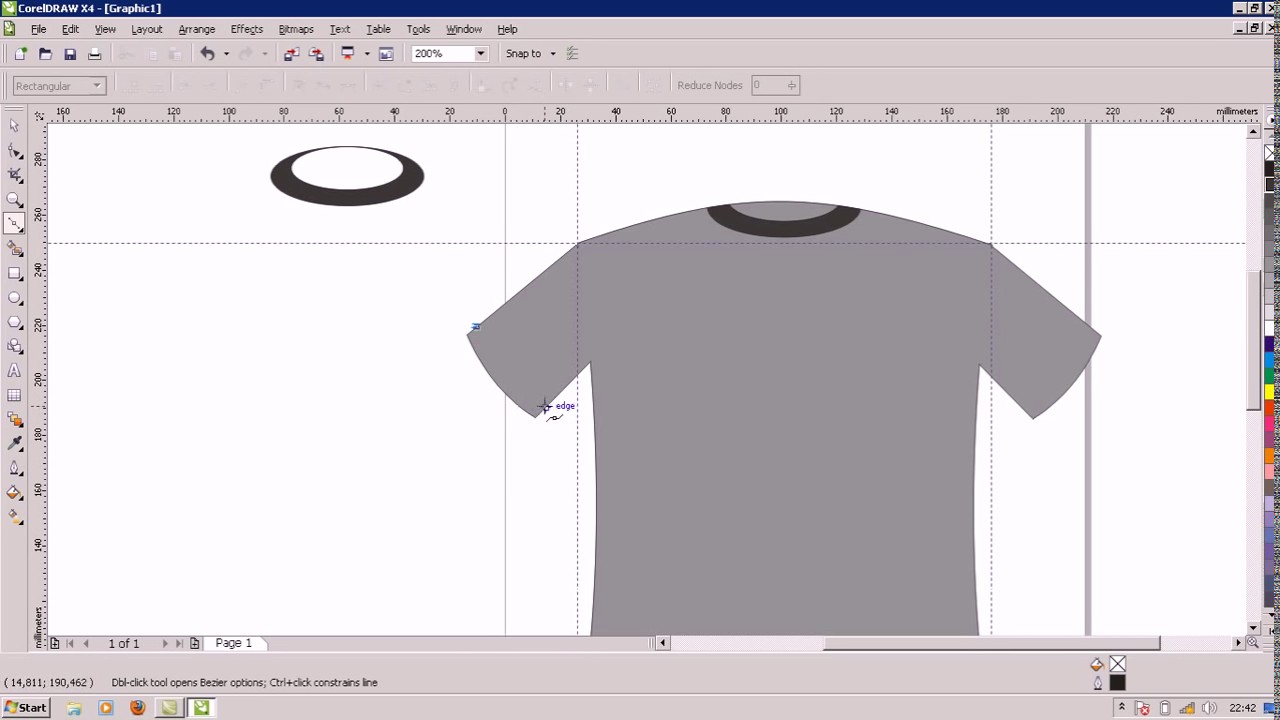The height and width of the screenshot is (720, 1280).
Task: Select the Zoom tool in the toolbox
Action: tap(15, 199)
